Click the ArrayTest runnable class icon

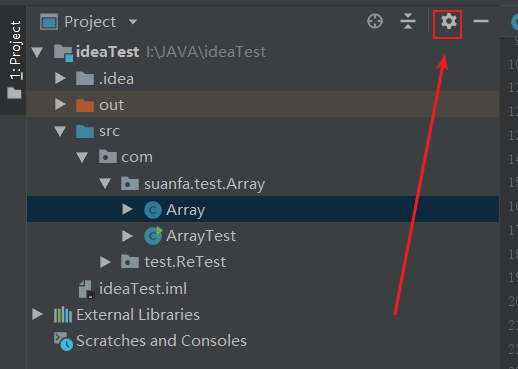(153, 236)
